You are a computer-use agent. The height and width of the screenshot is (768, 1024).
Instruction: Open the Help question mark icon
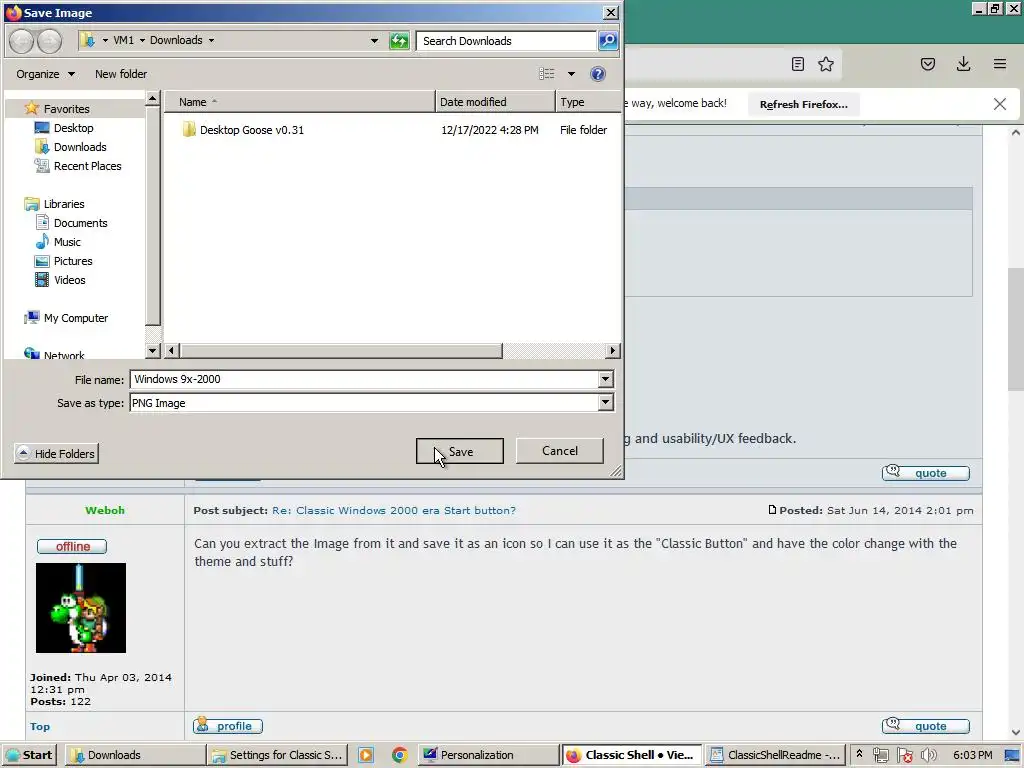click(x=598, y=74)
